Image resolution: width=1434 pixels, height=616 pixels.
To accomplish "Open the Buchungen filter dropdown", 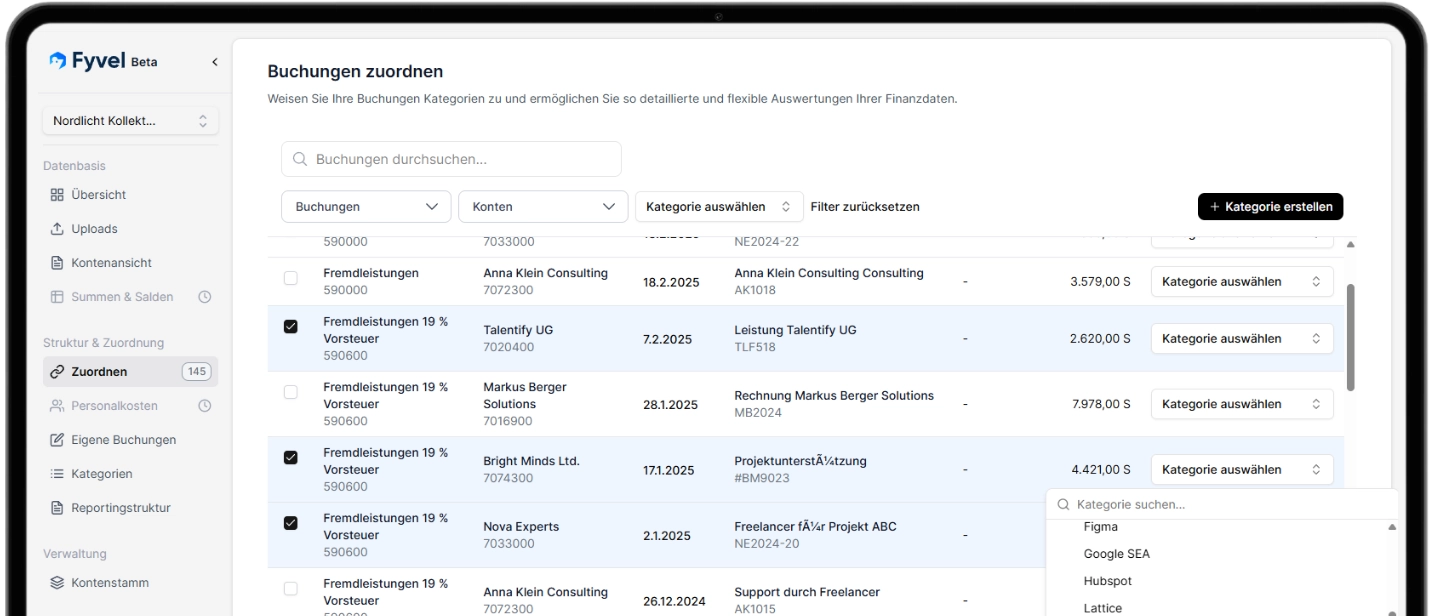I will (366, 207).
